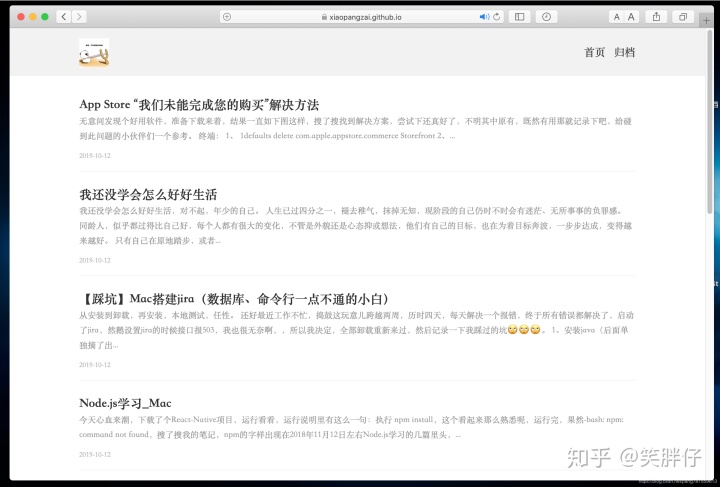720x487 pixels.
Task: Minimize the Safari window with yellow button
Action: tap(33, 17)
